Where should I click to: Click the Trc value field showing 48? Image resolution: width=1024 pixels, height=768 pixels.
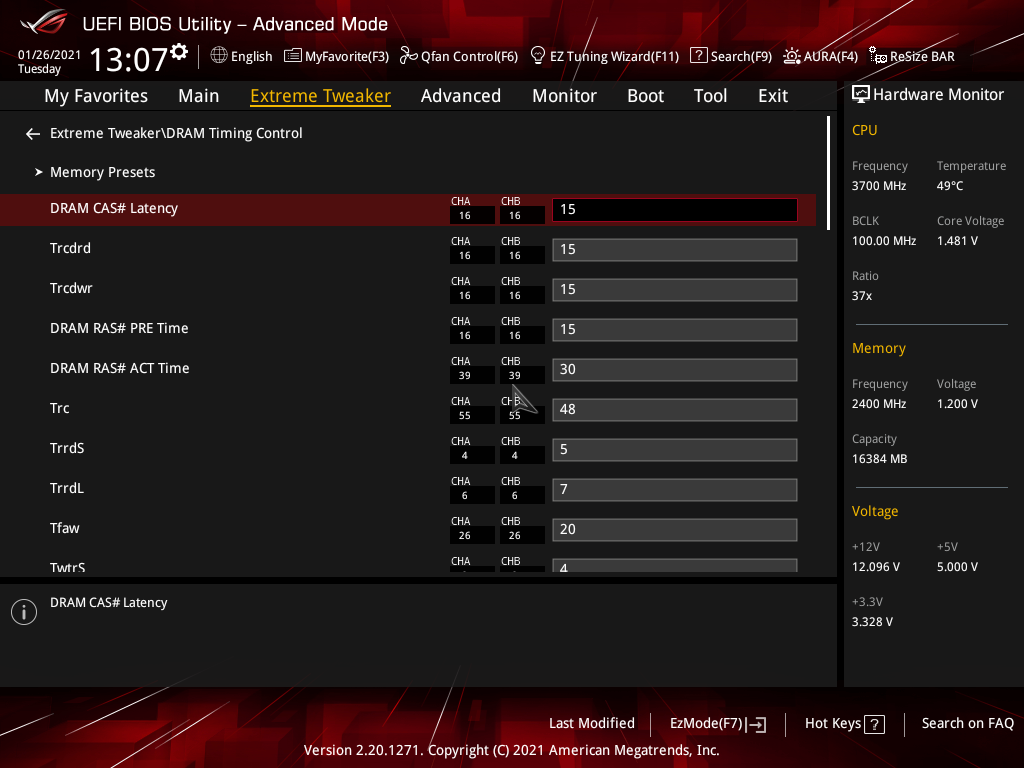(x=675, y=409)
